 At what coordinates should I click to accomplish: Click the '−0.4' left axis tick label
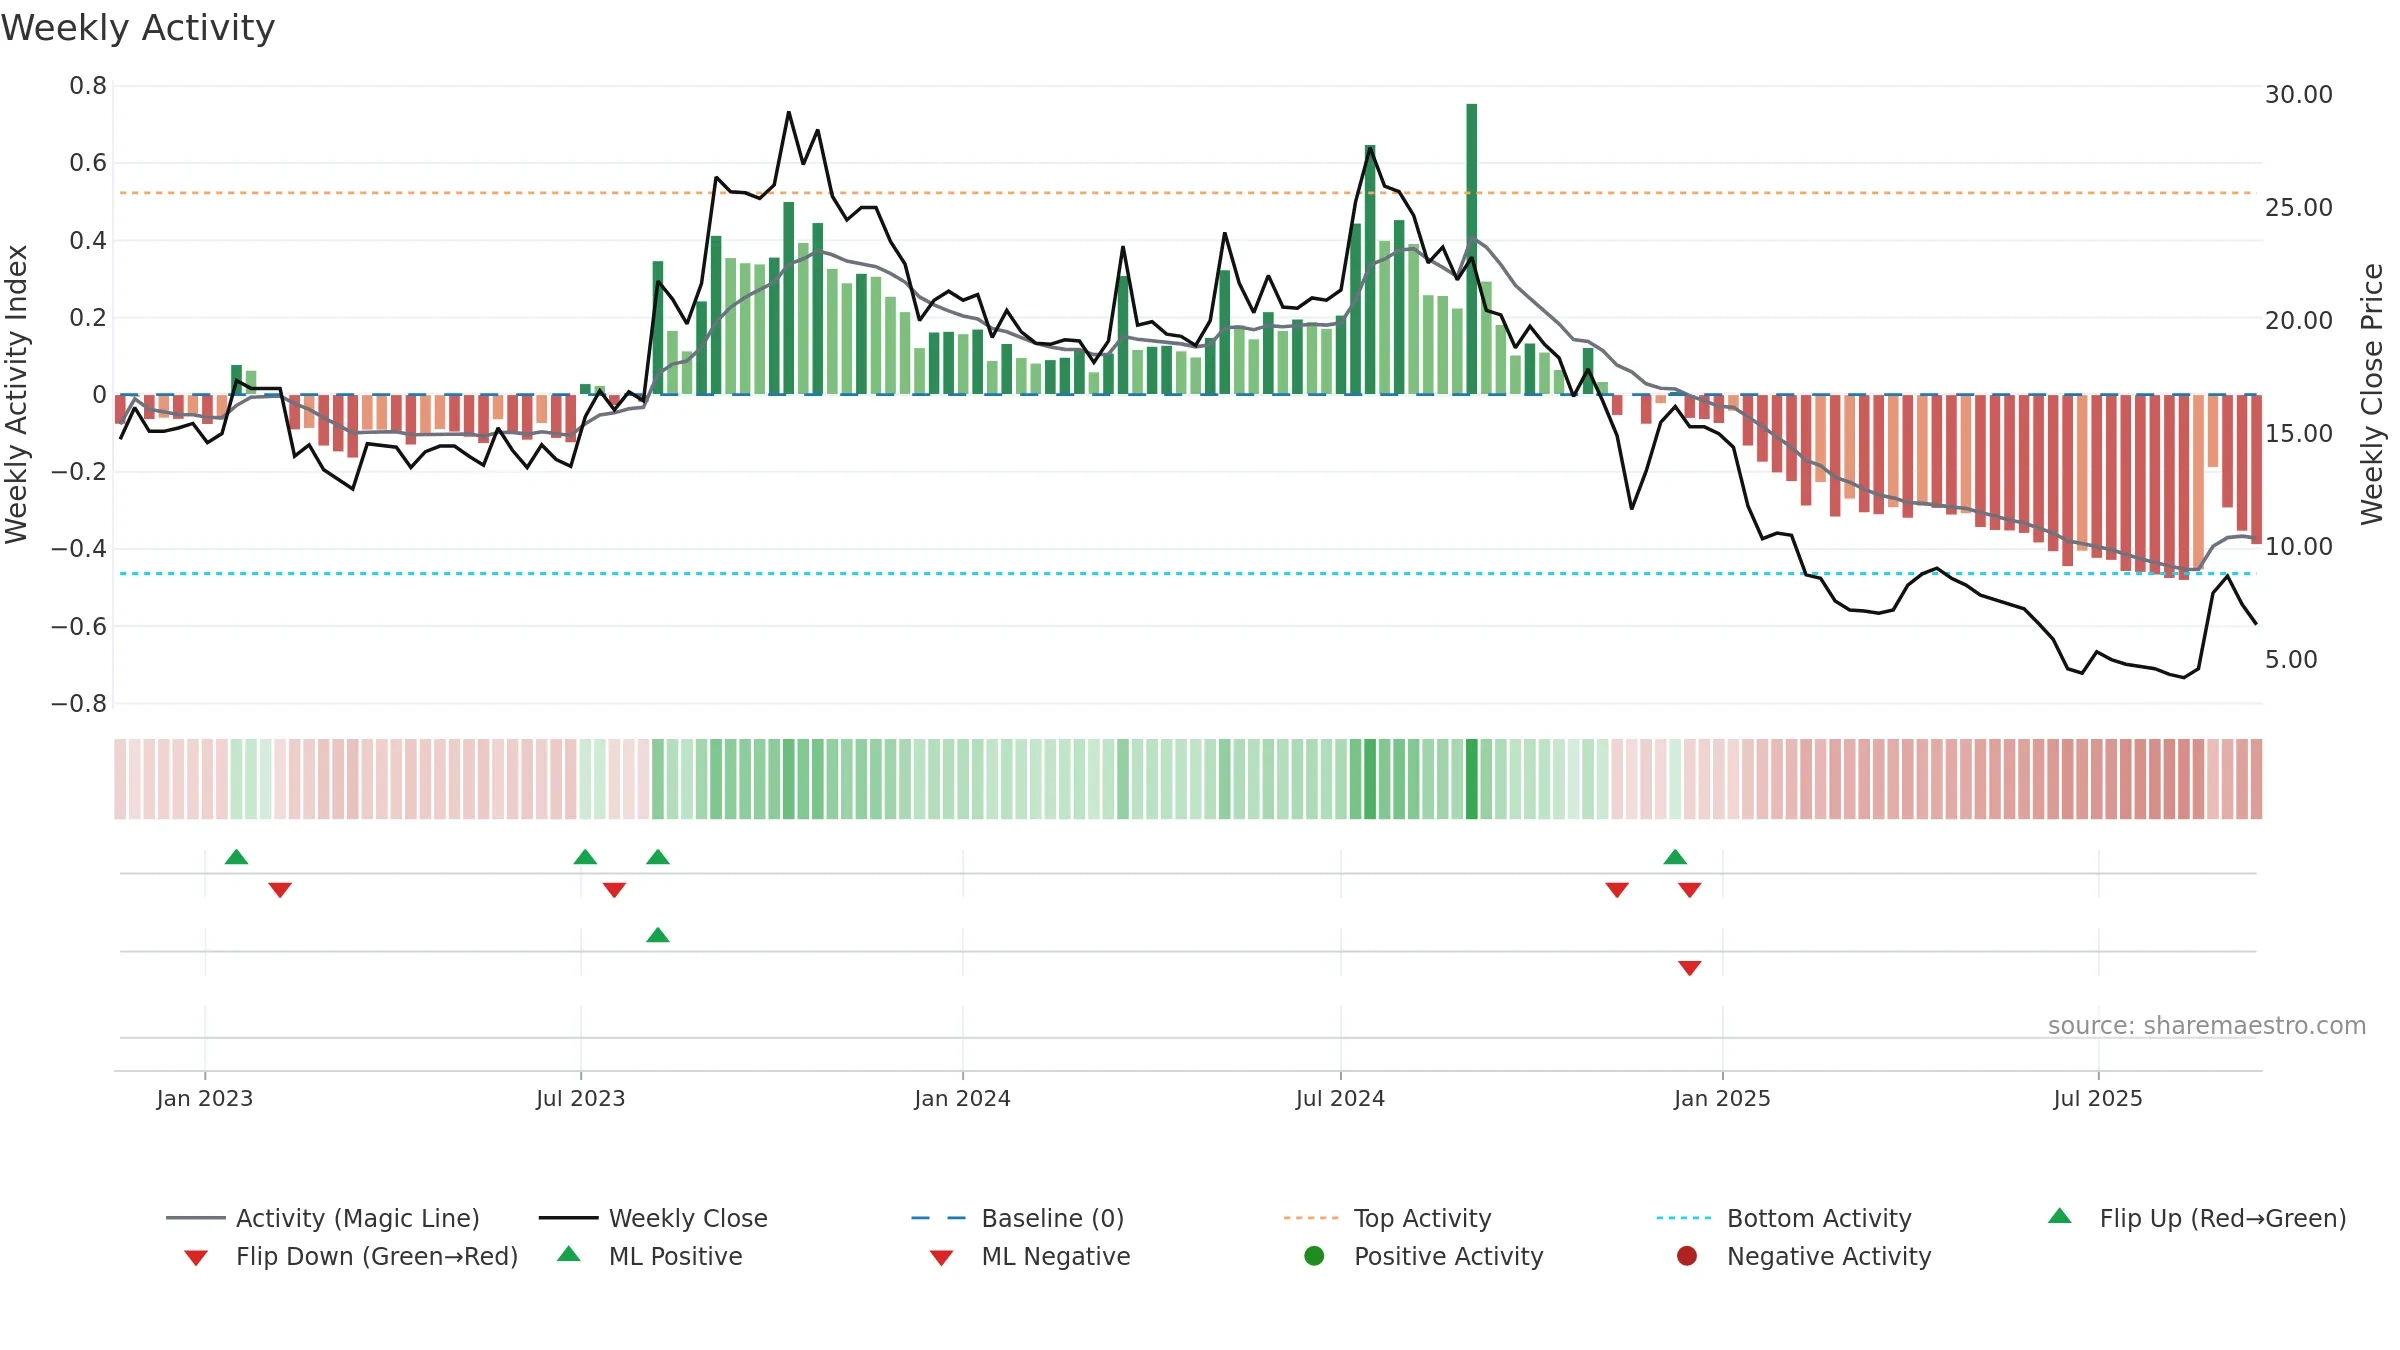[79, 549]
